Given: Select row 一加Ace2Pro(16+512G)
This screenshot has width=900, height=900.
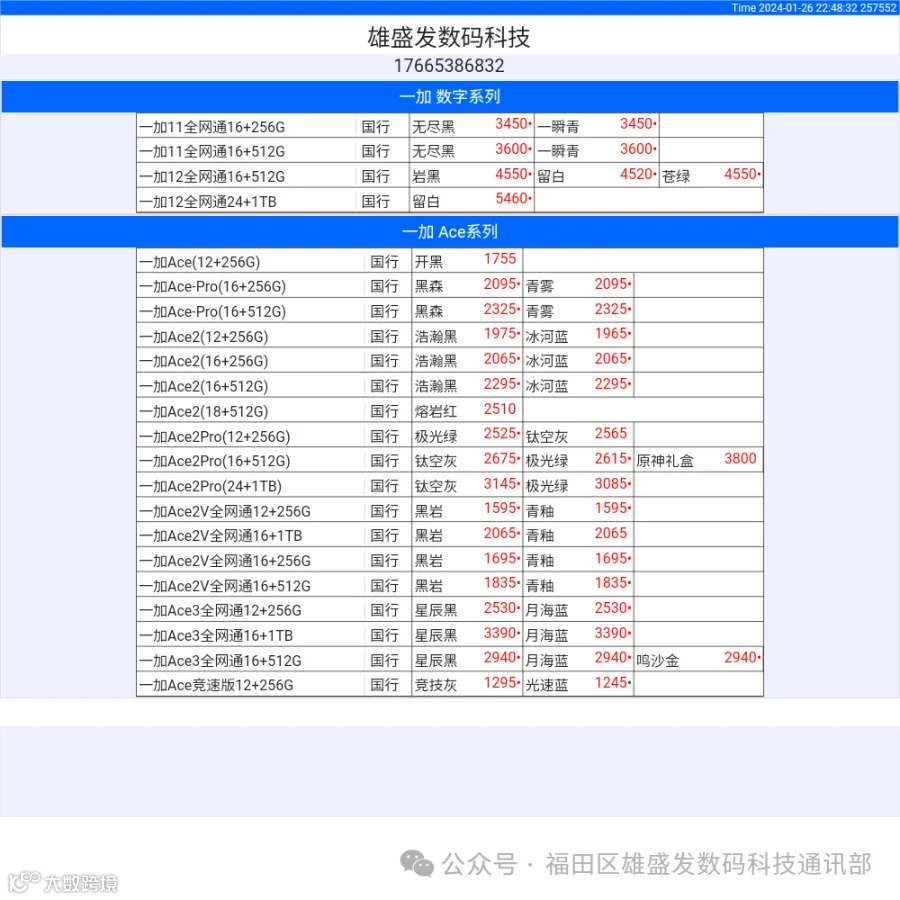Looking at the screenshot, I should click(x=450, y=460).
